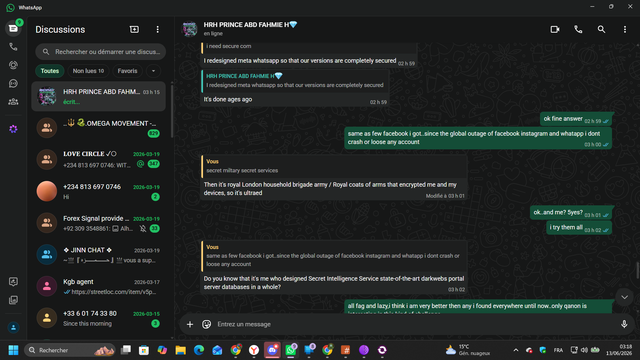The image size is (640, 360).
Task: Search within the conversation
Action: pos(601,29)
